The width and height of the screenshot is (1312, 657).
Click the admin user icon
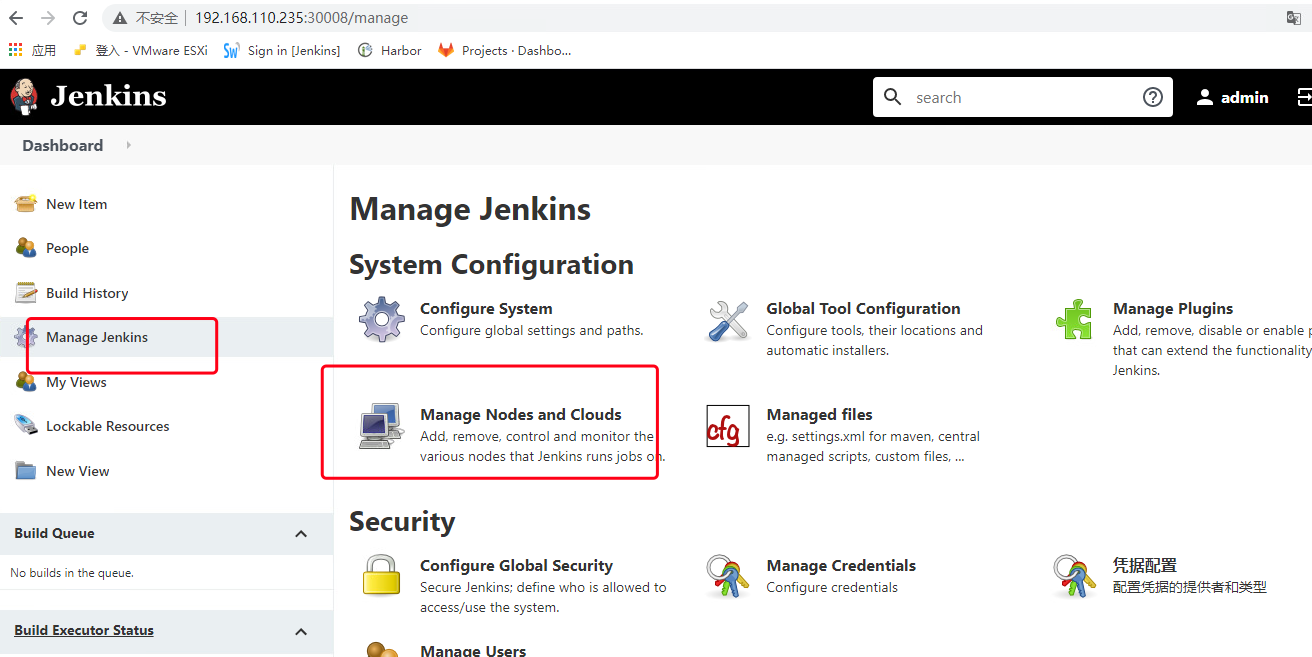[1205, 97]
